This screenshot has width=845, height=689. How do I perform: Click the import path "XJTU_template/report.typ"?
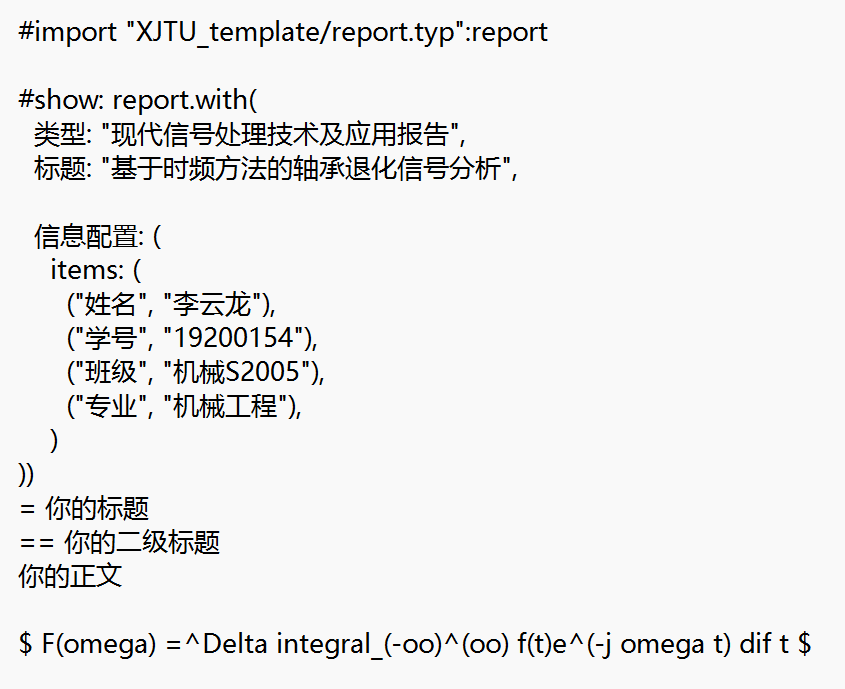click(295, 32)
